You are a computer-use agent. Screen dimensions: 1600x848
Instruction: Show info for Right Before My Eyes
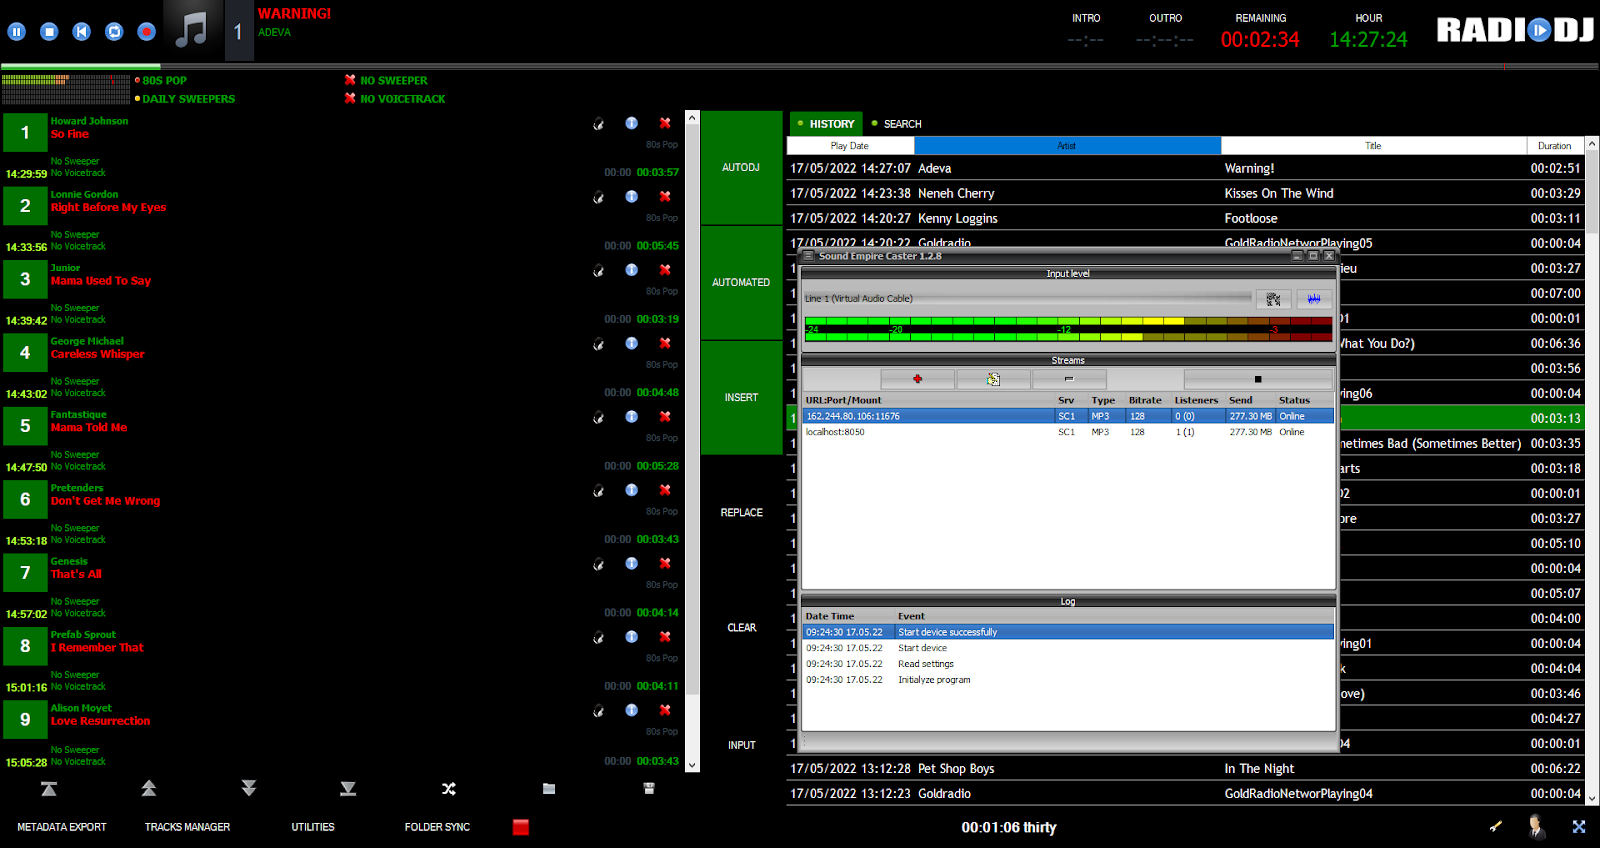632,196
